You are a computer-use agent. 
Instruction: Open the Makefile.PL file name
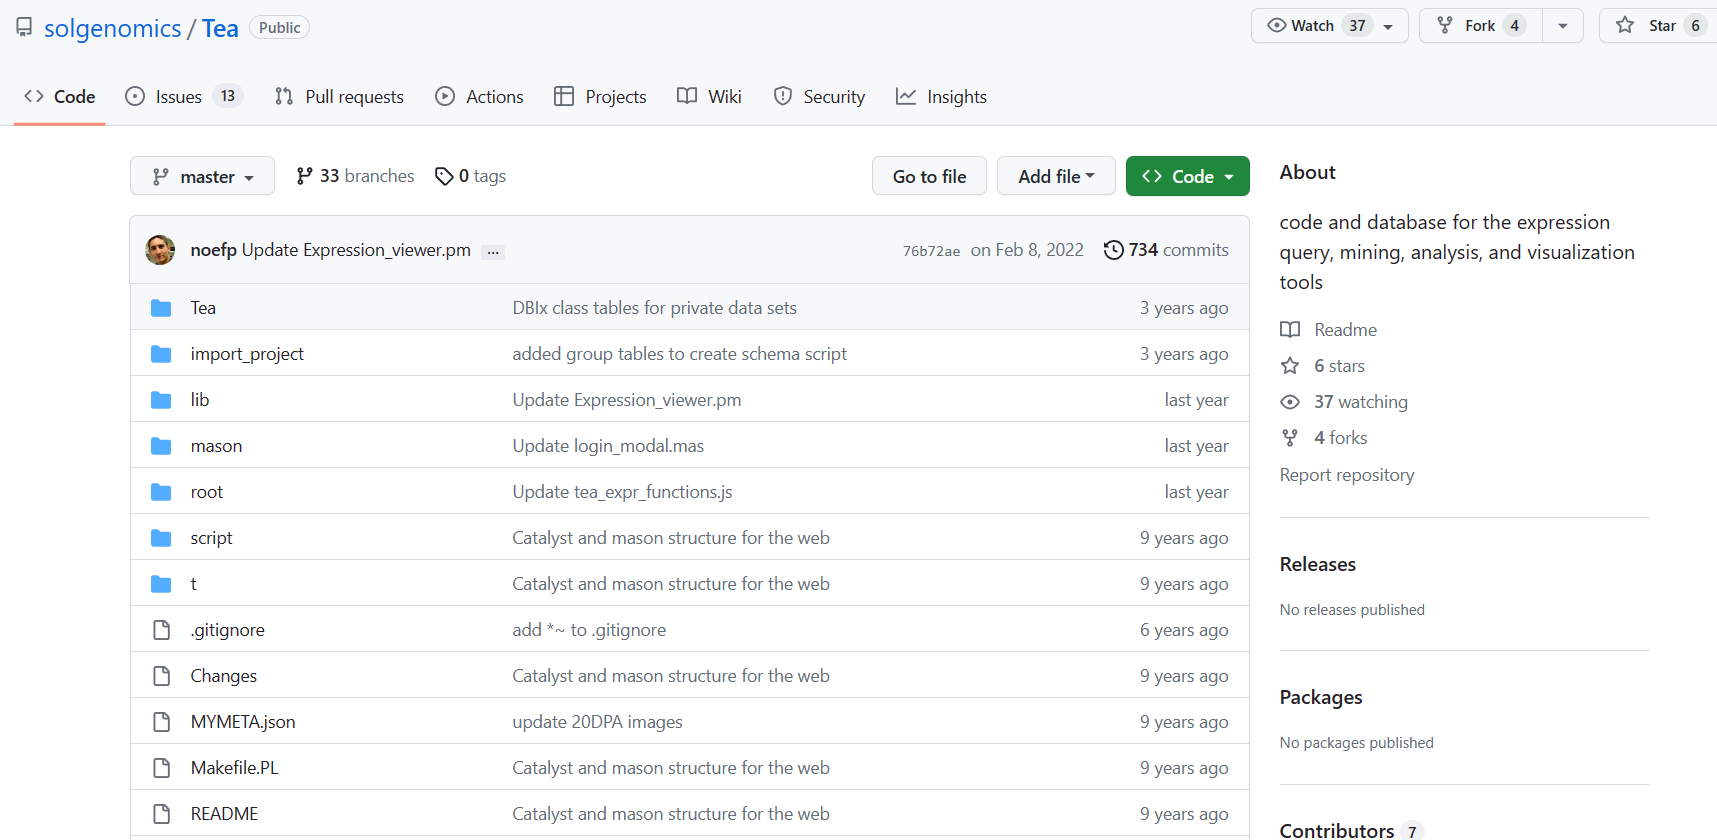point(235,768)
